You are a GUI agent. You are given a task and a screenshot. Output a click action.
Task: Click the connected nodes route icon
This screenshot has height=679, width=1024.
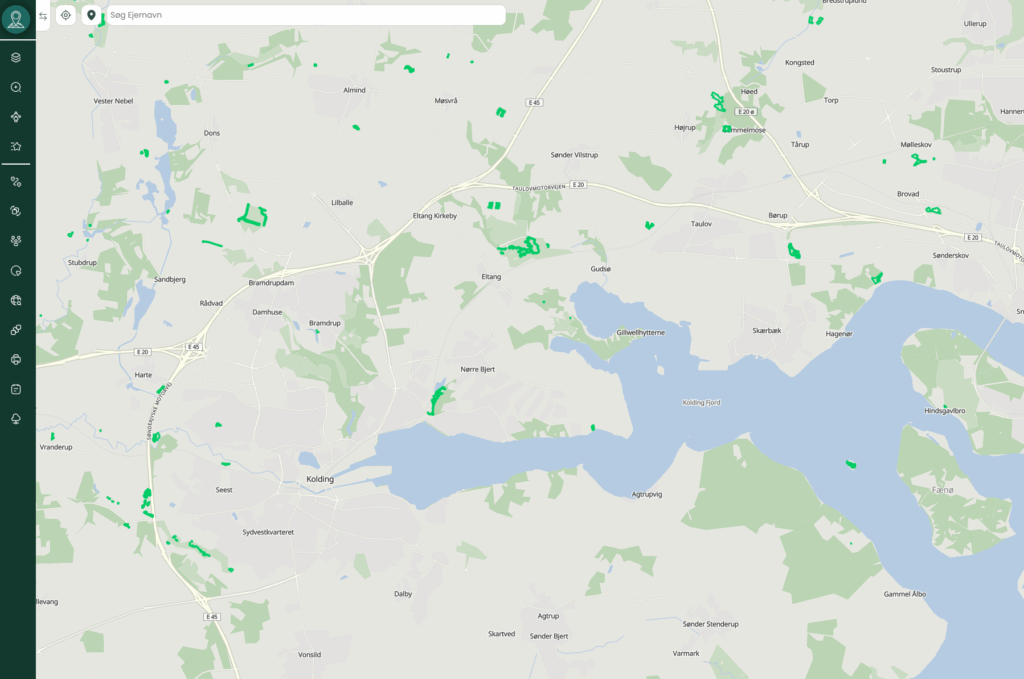pyautogui.click(x=16, y=182)
